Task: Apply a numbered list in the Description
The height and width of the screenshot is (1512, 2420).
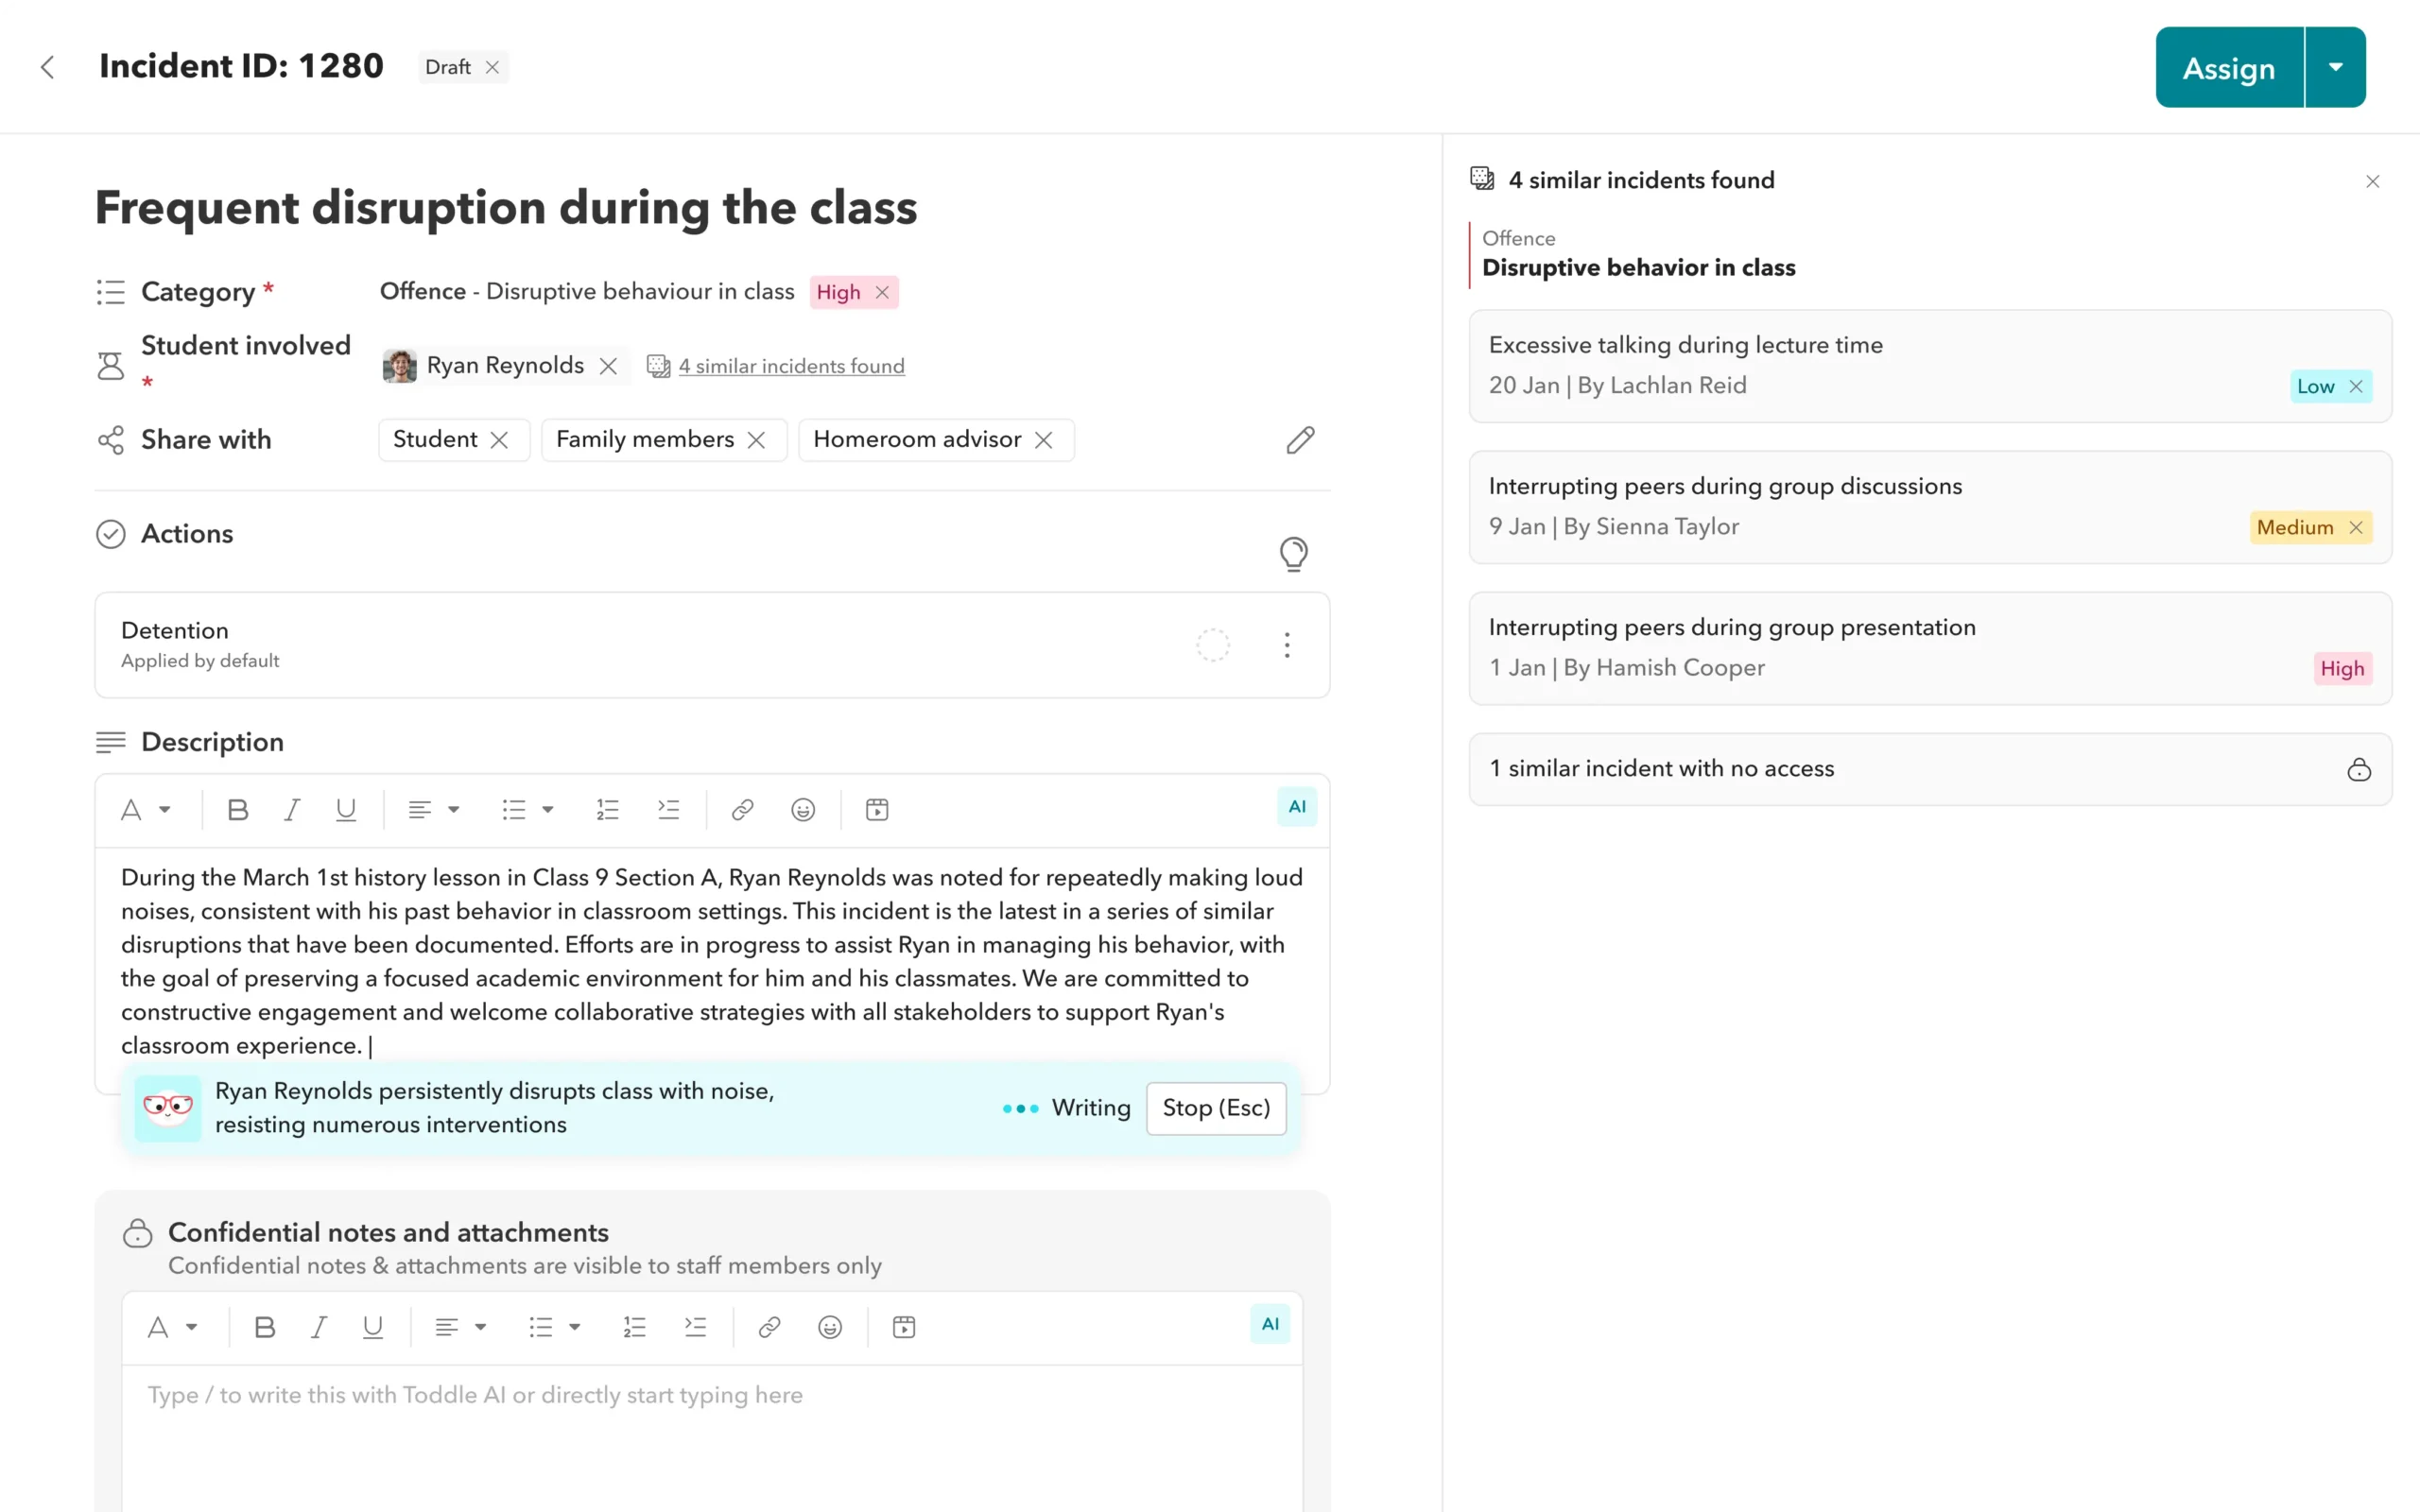Action: point(608,809)
